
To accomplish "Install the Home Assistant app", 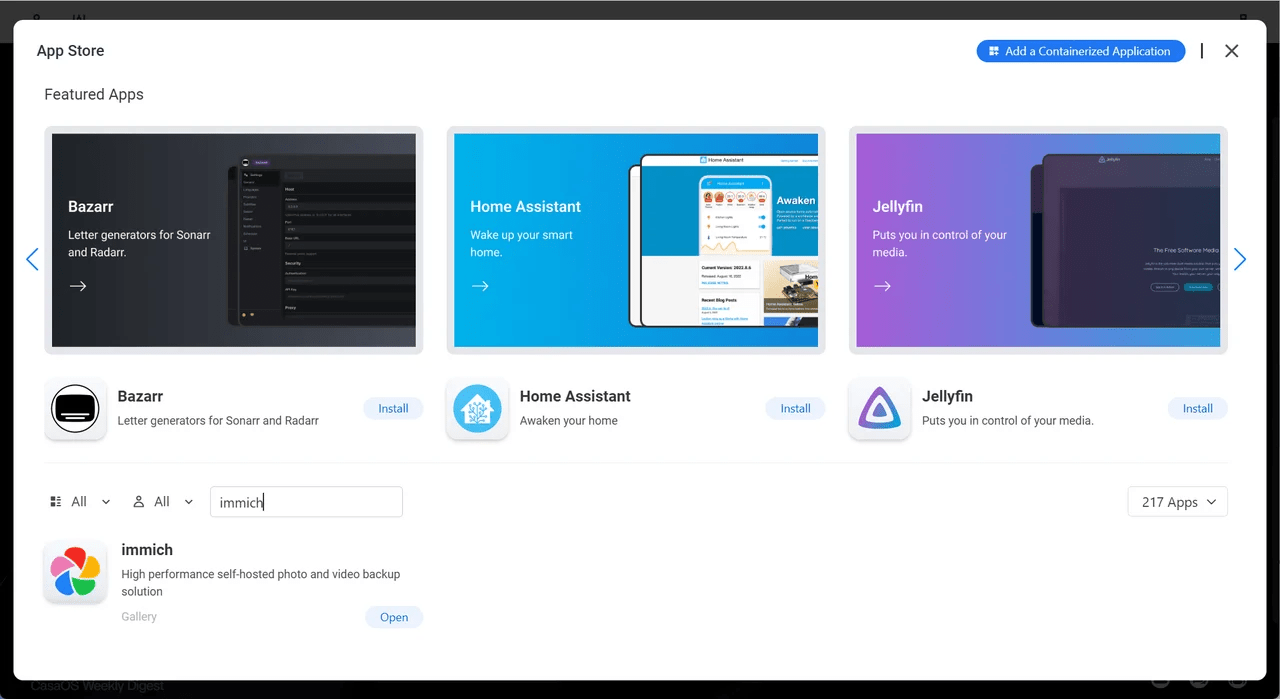I will click(x=795, y=408).
